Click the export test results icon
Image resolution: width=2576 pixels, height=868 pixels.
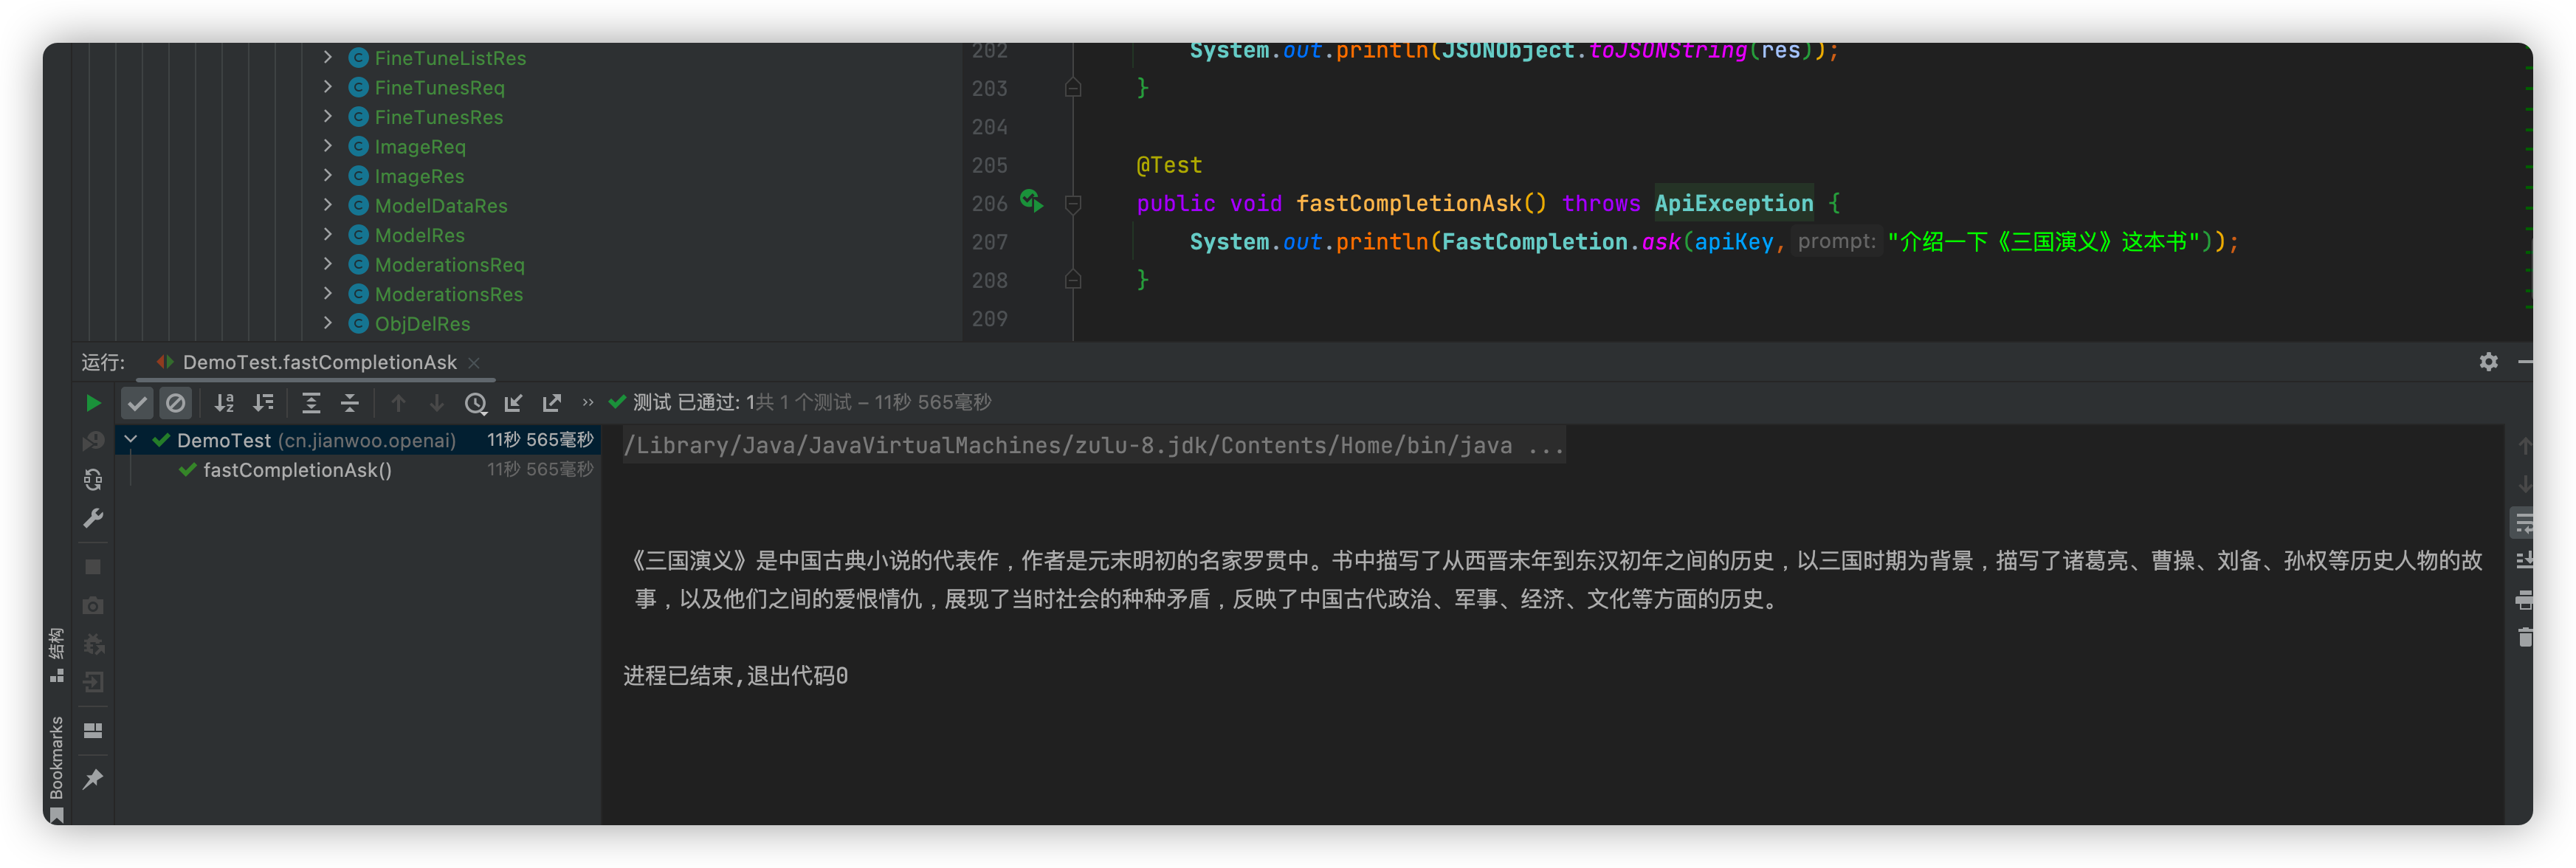(551, 403)
